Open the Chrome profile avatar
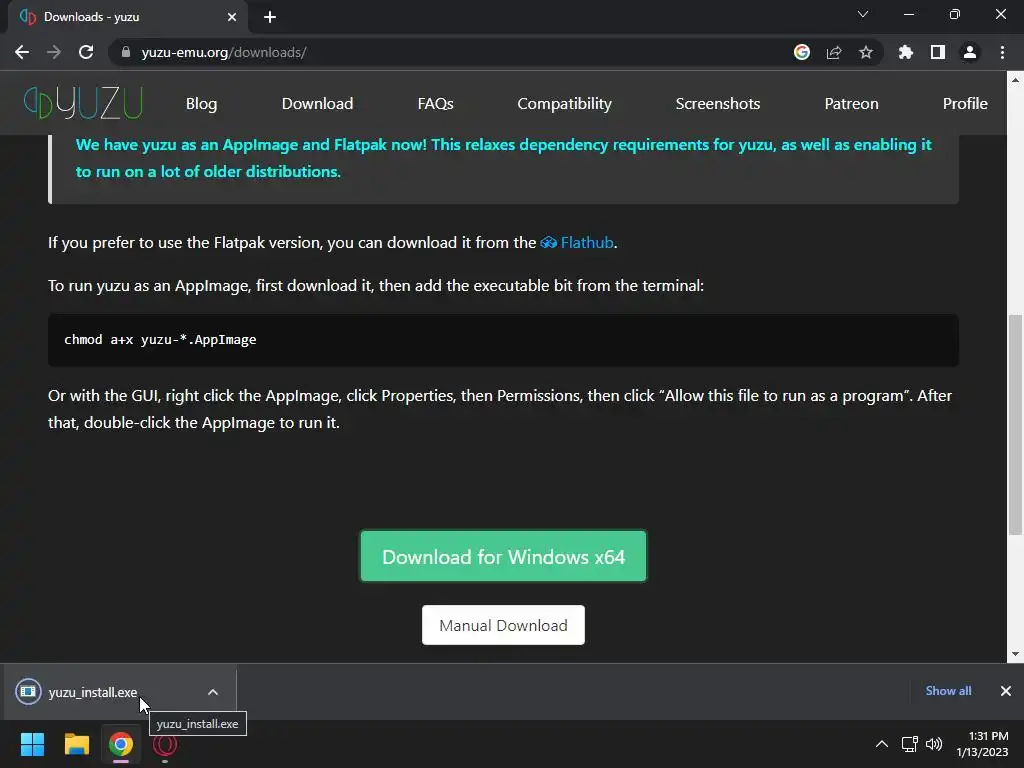The image size is (1024, 768). coord(970,52)
